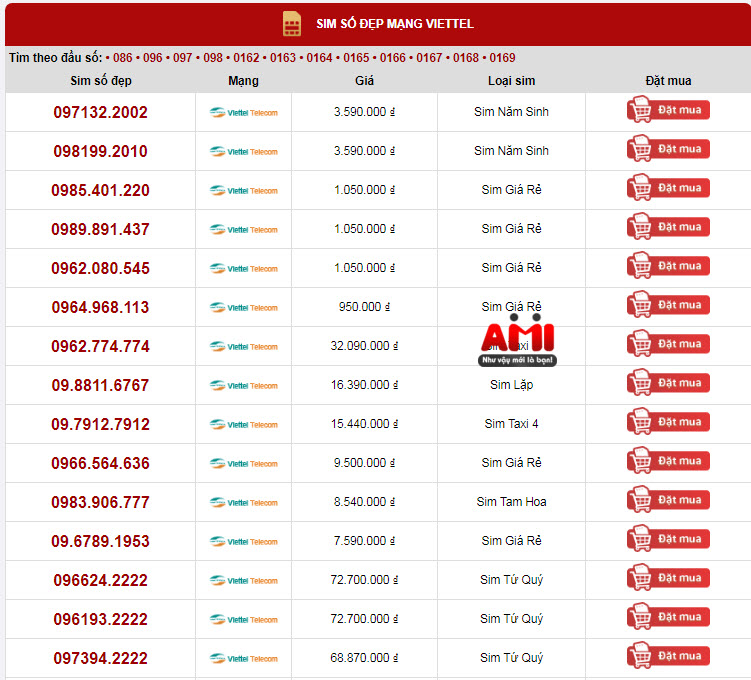
Task: Click the Giá column header
Action: coord(364,81)
